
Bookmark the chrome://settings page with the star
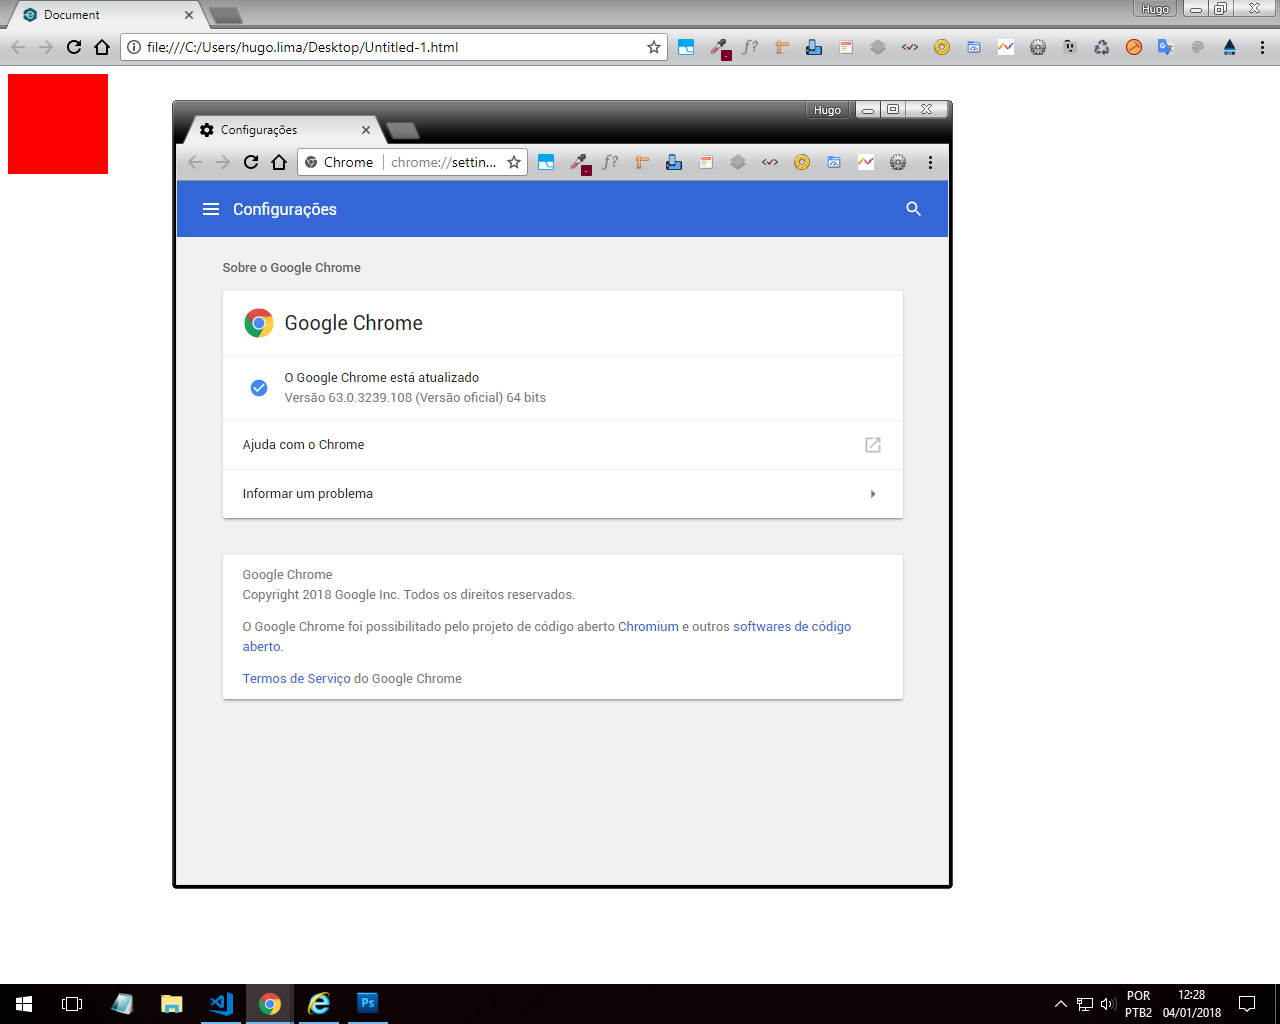pyautogui.click(x=514, y=162)
